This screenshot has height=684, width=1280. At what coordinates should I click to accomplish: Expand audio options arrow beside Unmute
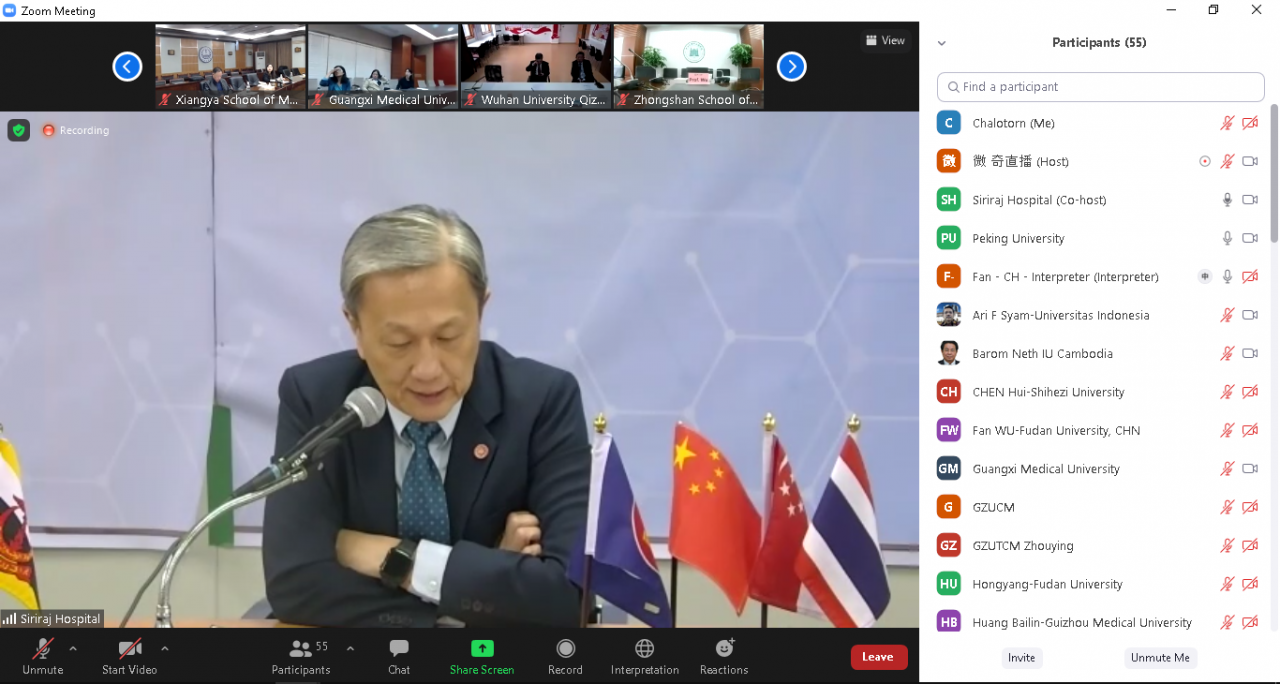[x=73, y=648]
